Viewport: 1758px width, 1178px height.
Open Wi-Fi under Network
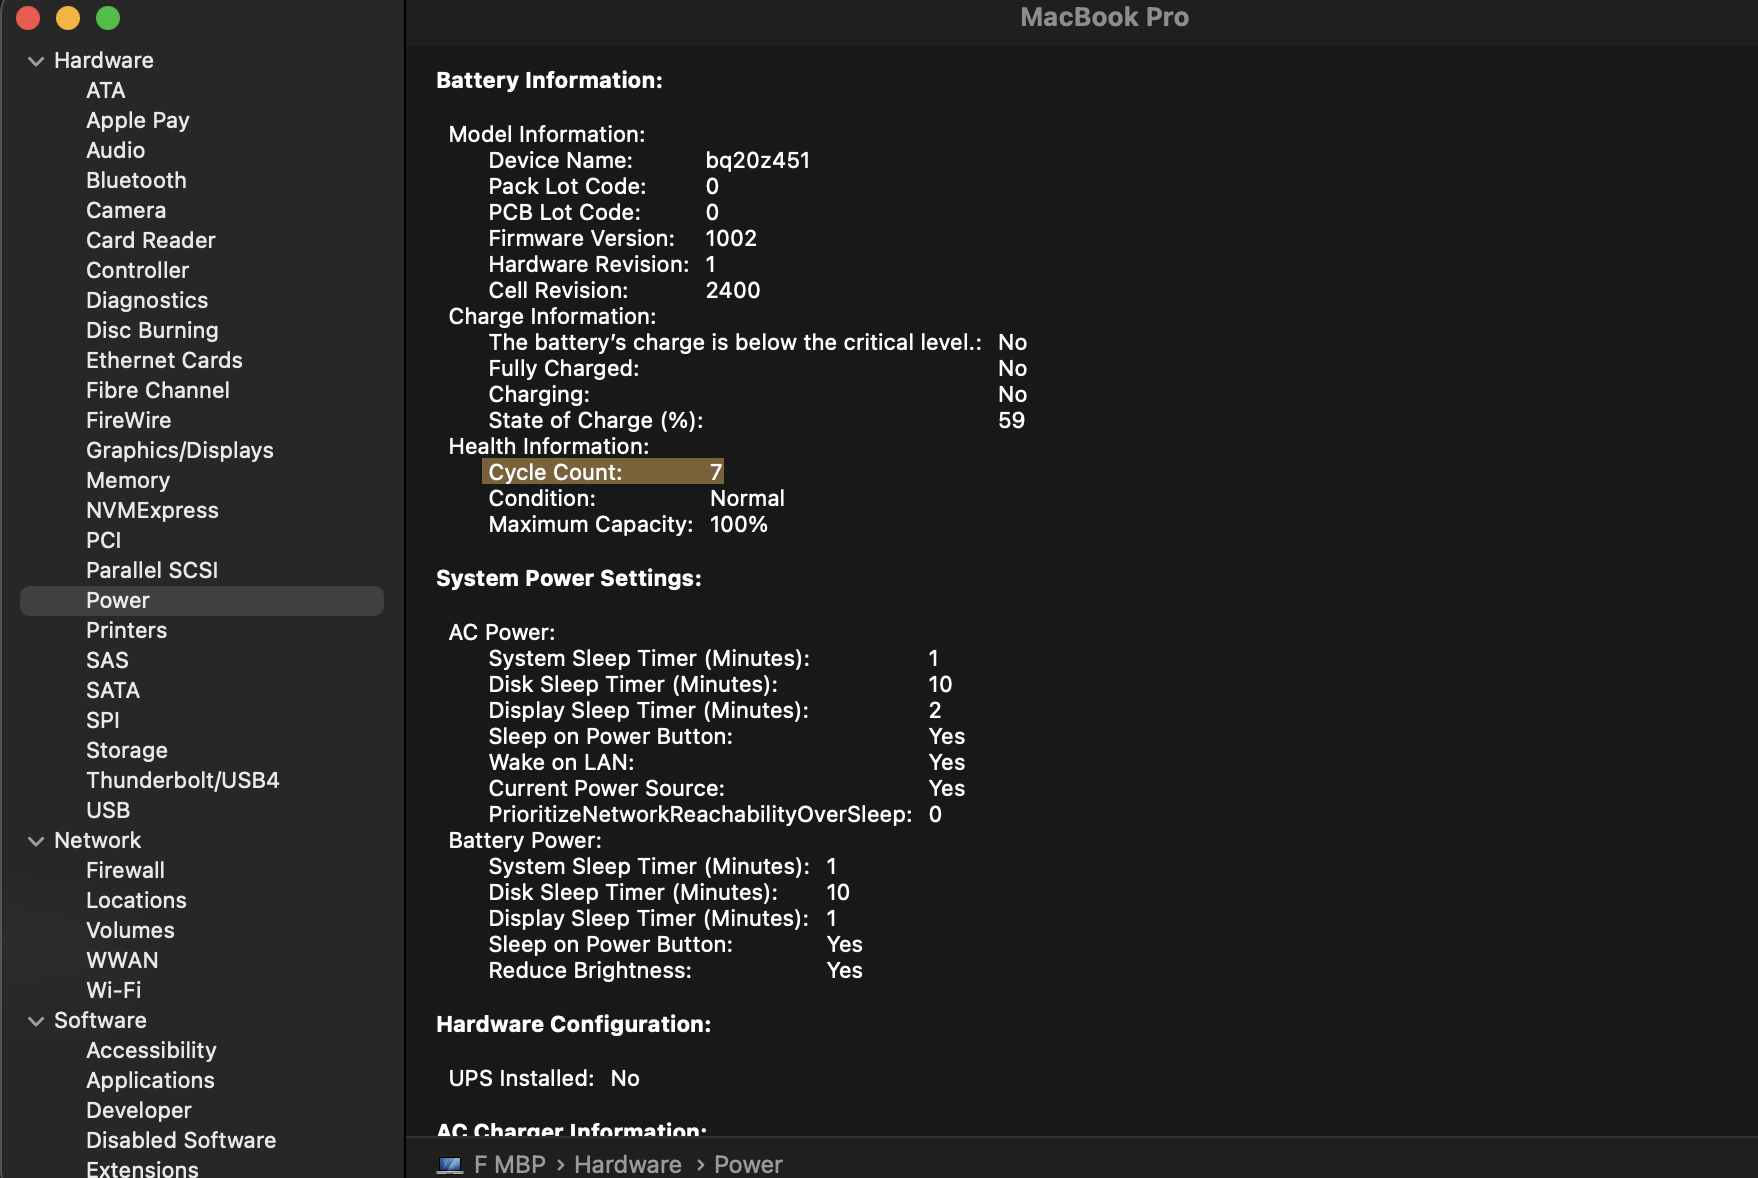pos(114,990)
